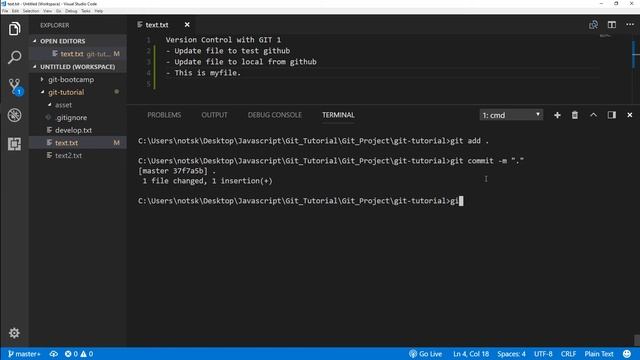Change Plain Text language mode
This screenshot has height=360, width=640.
coord(599,354)
